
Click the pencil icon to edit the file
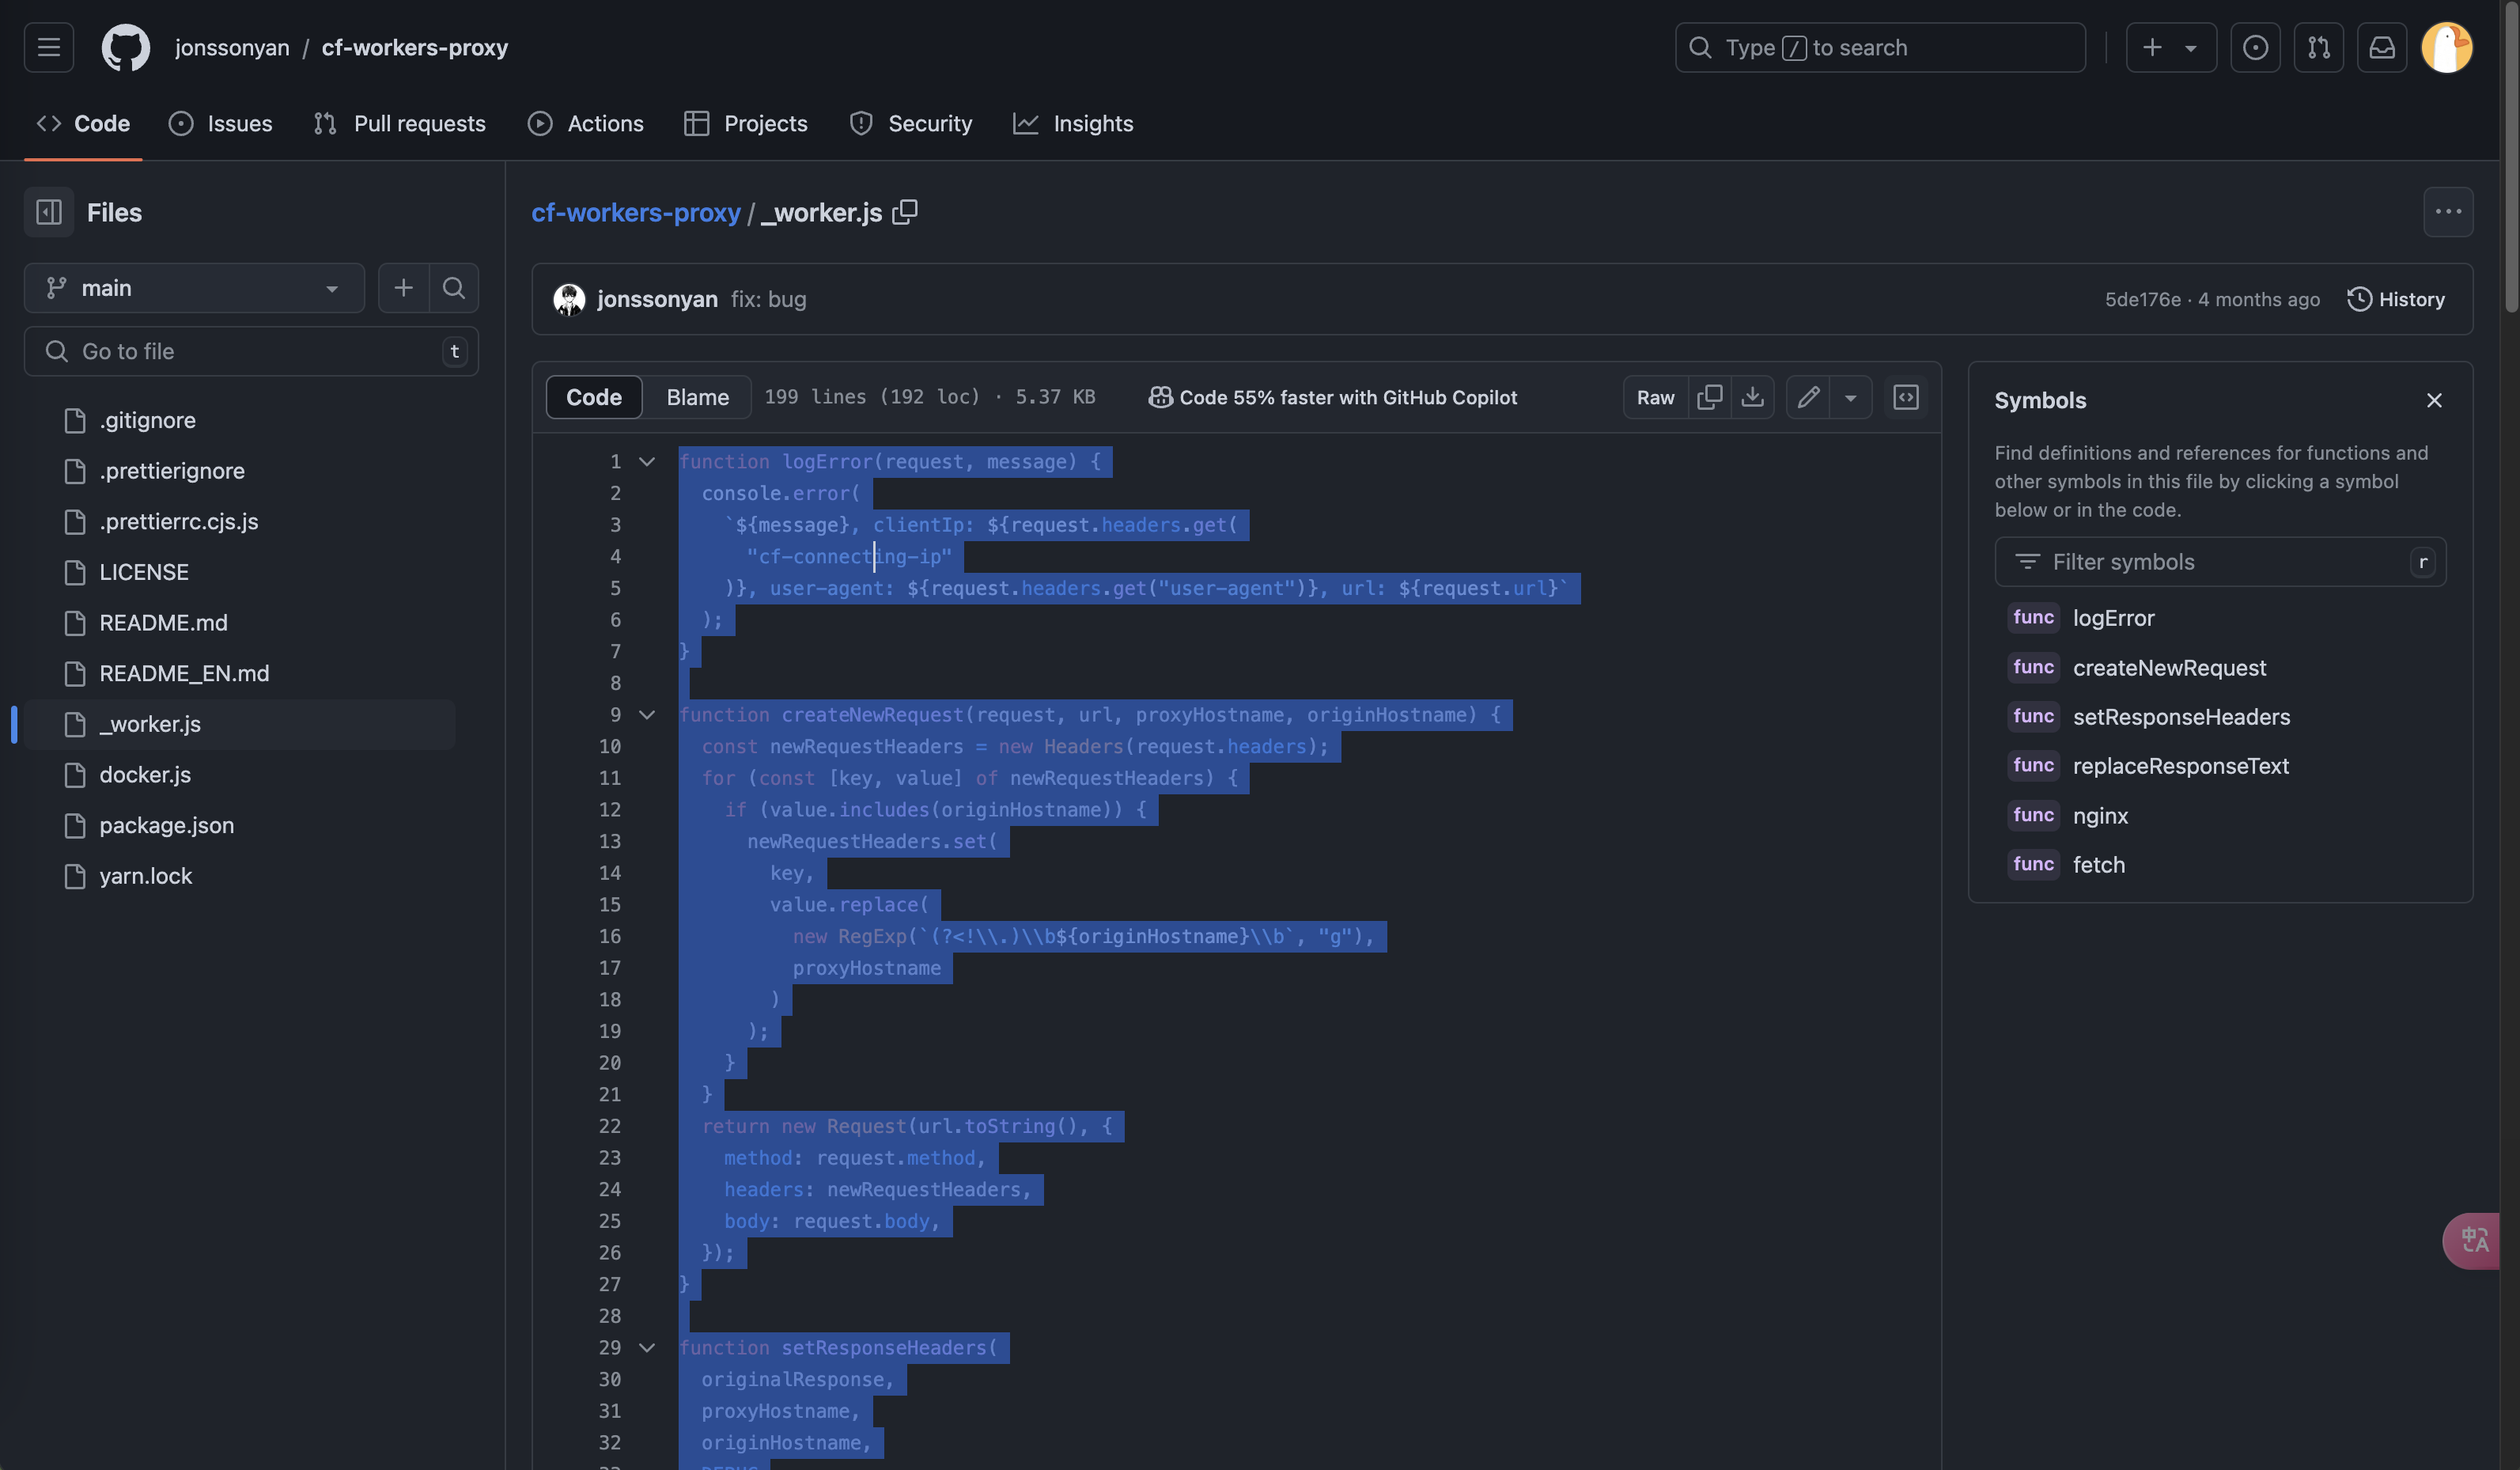pyautogui.click(x=1807, y=397)
